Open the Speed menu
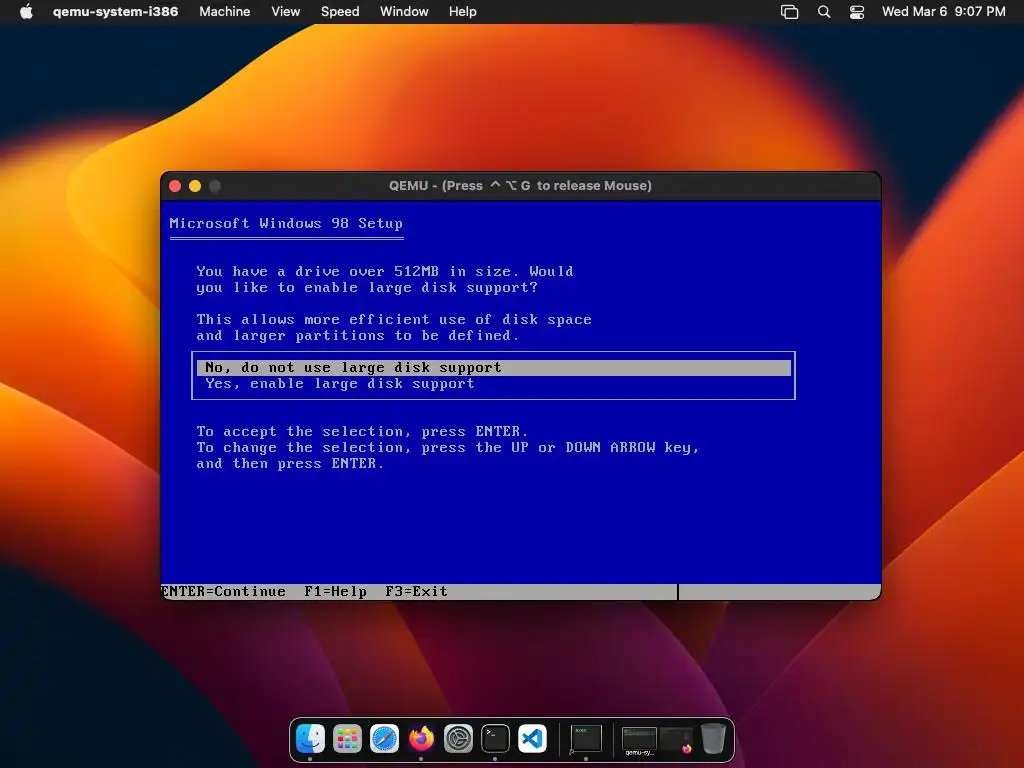 point(340,12)
